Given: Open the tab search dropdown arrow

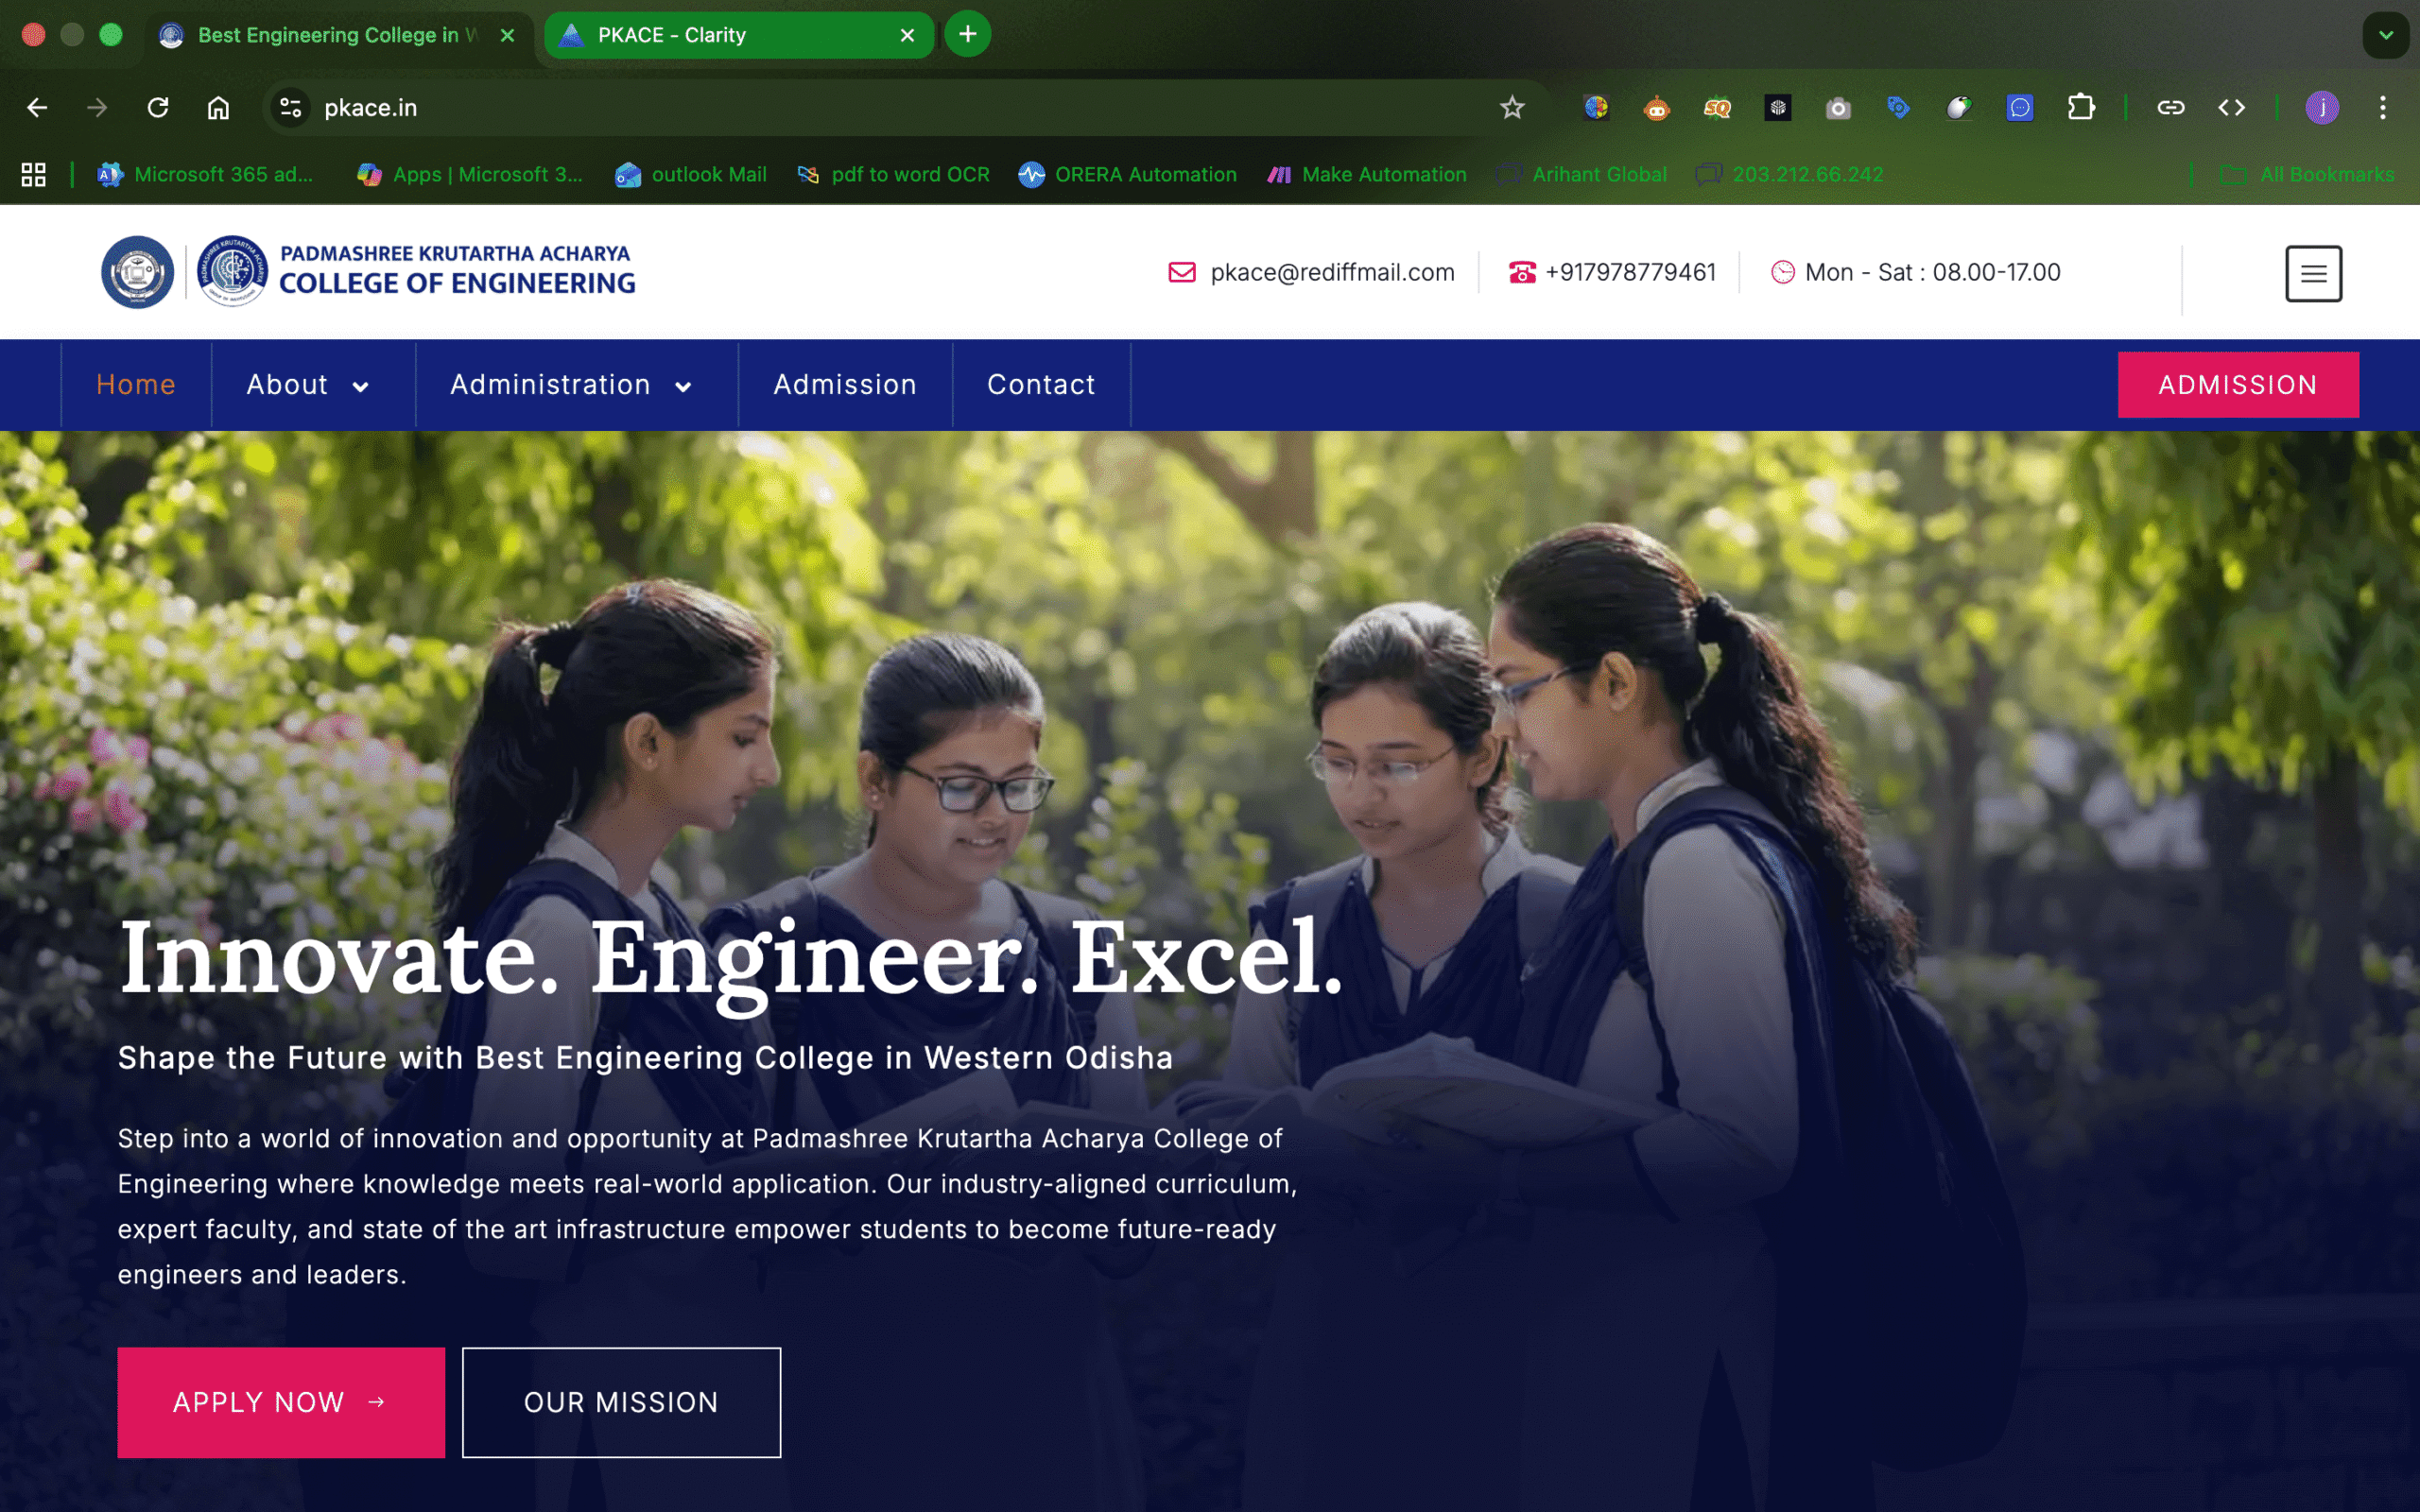Looking at the screenshot, I should [2385, 35].
